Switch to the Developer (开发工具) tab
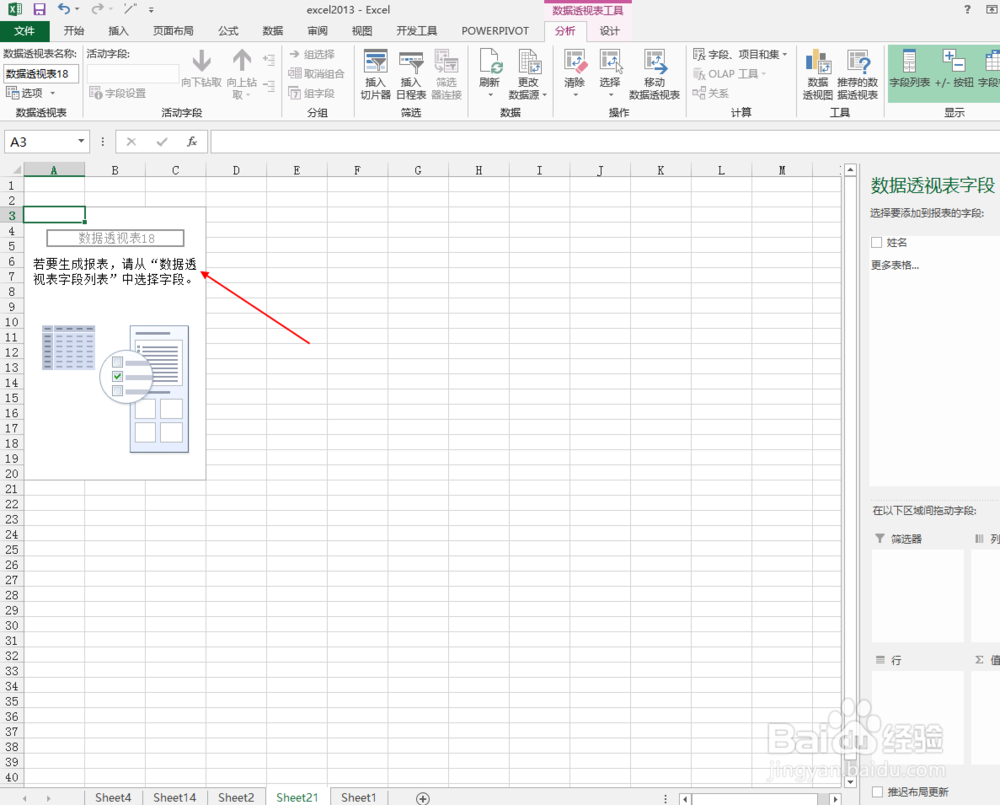The image size is (1000, 805). [x=416, y=31]
